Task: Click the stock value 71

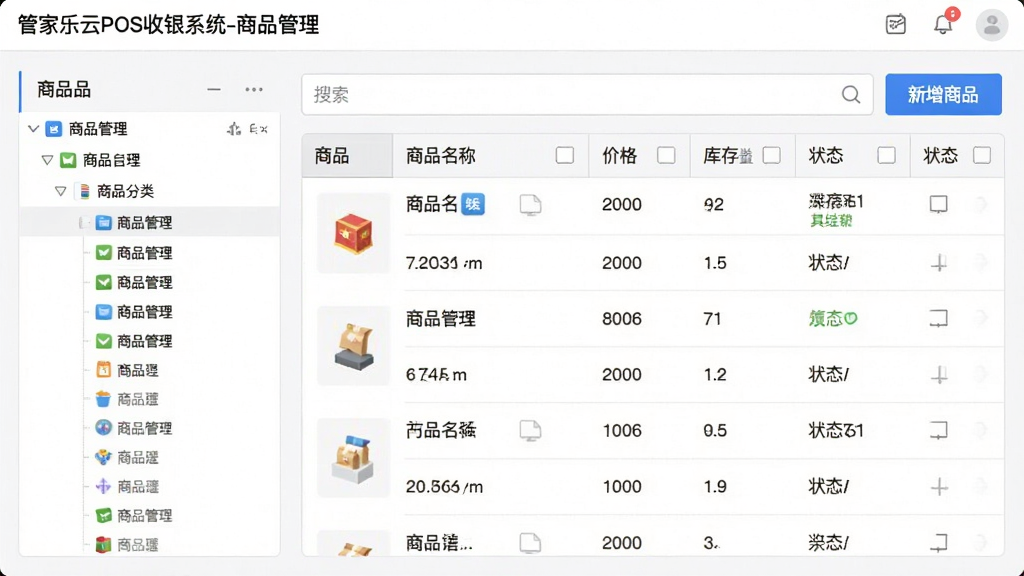Action: click(712, 319)
